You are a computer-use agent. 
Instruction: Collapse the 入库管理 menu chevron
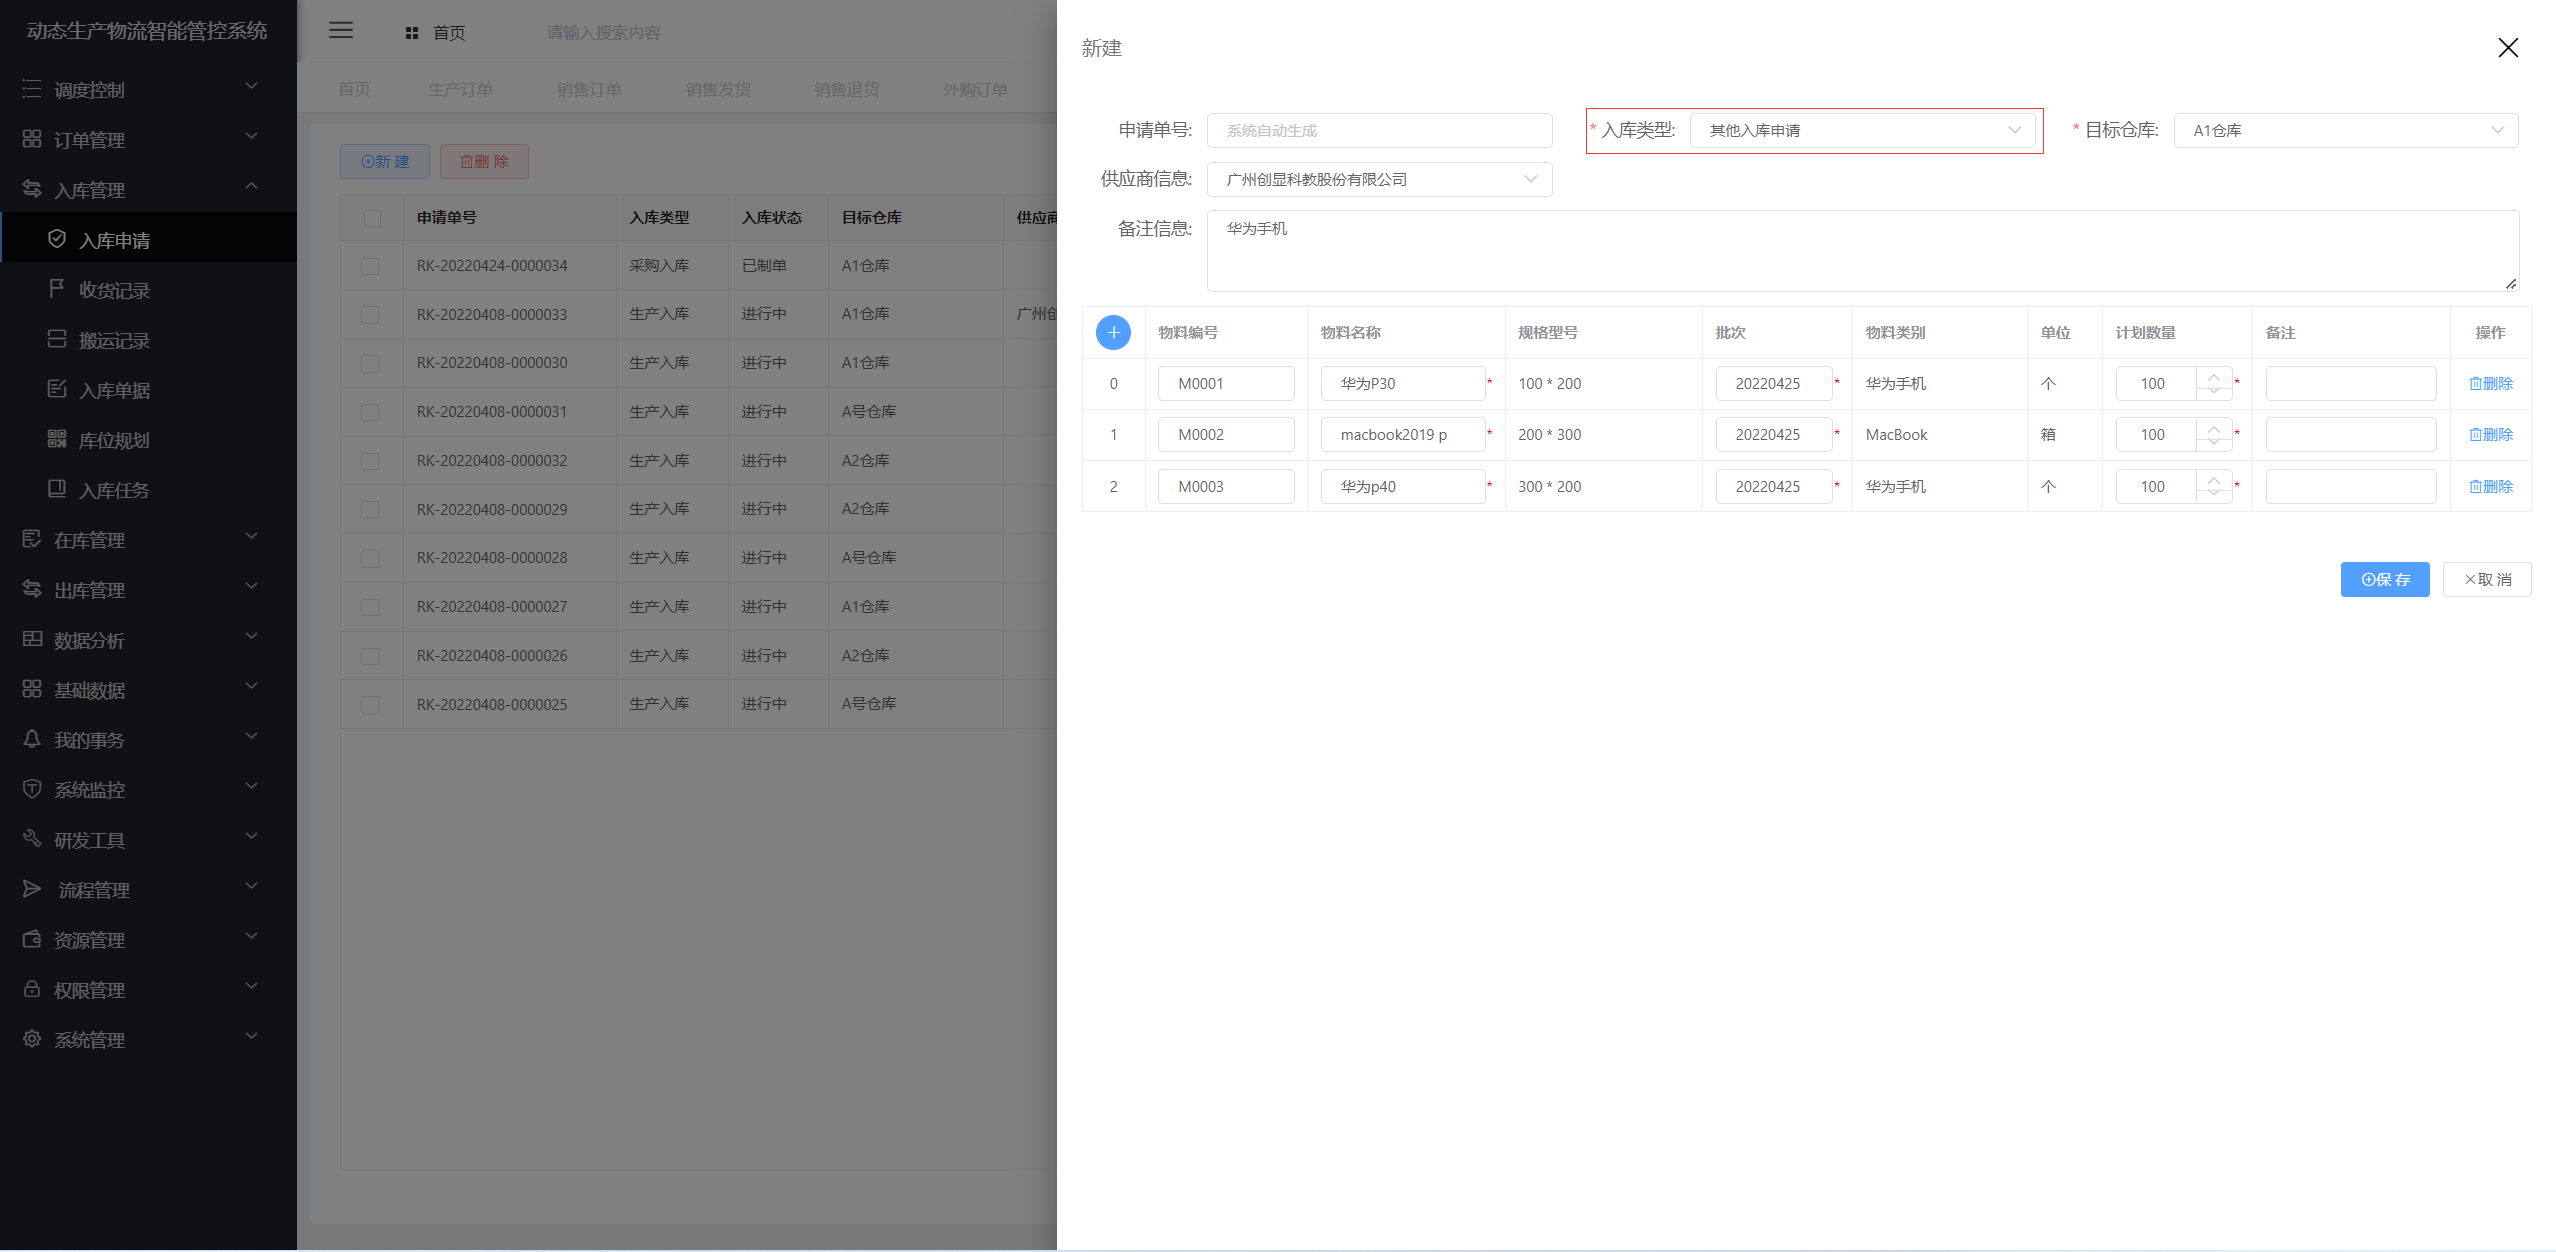click(x=252, y=187)
